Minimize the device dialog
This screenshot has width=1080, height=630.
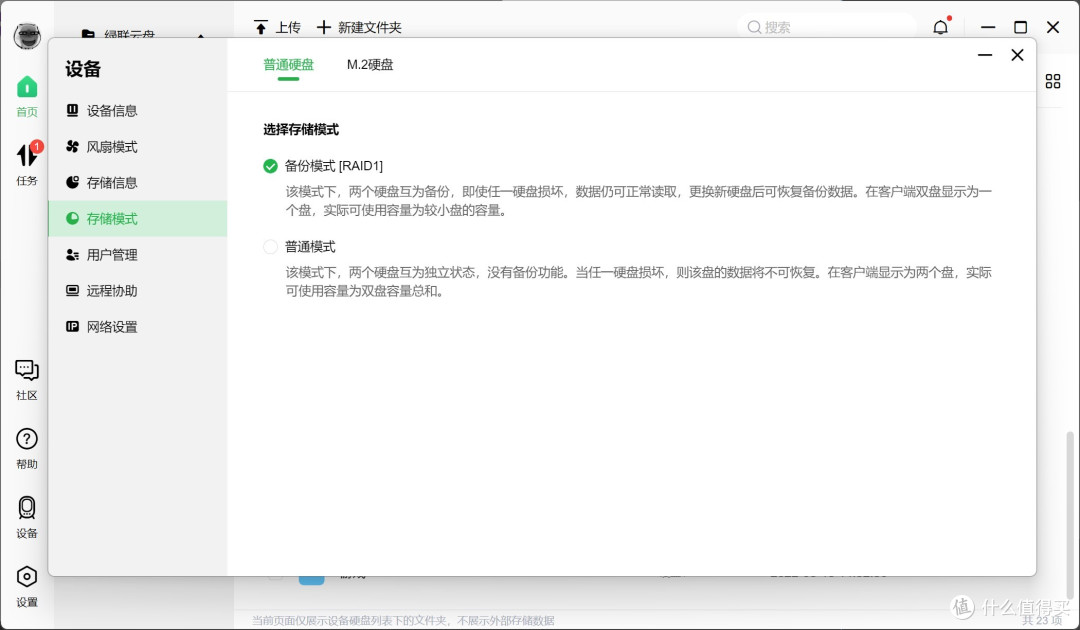pos(985,55)
